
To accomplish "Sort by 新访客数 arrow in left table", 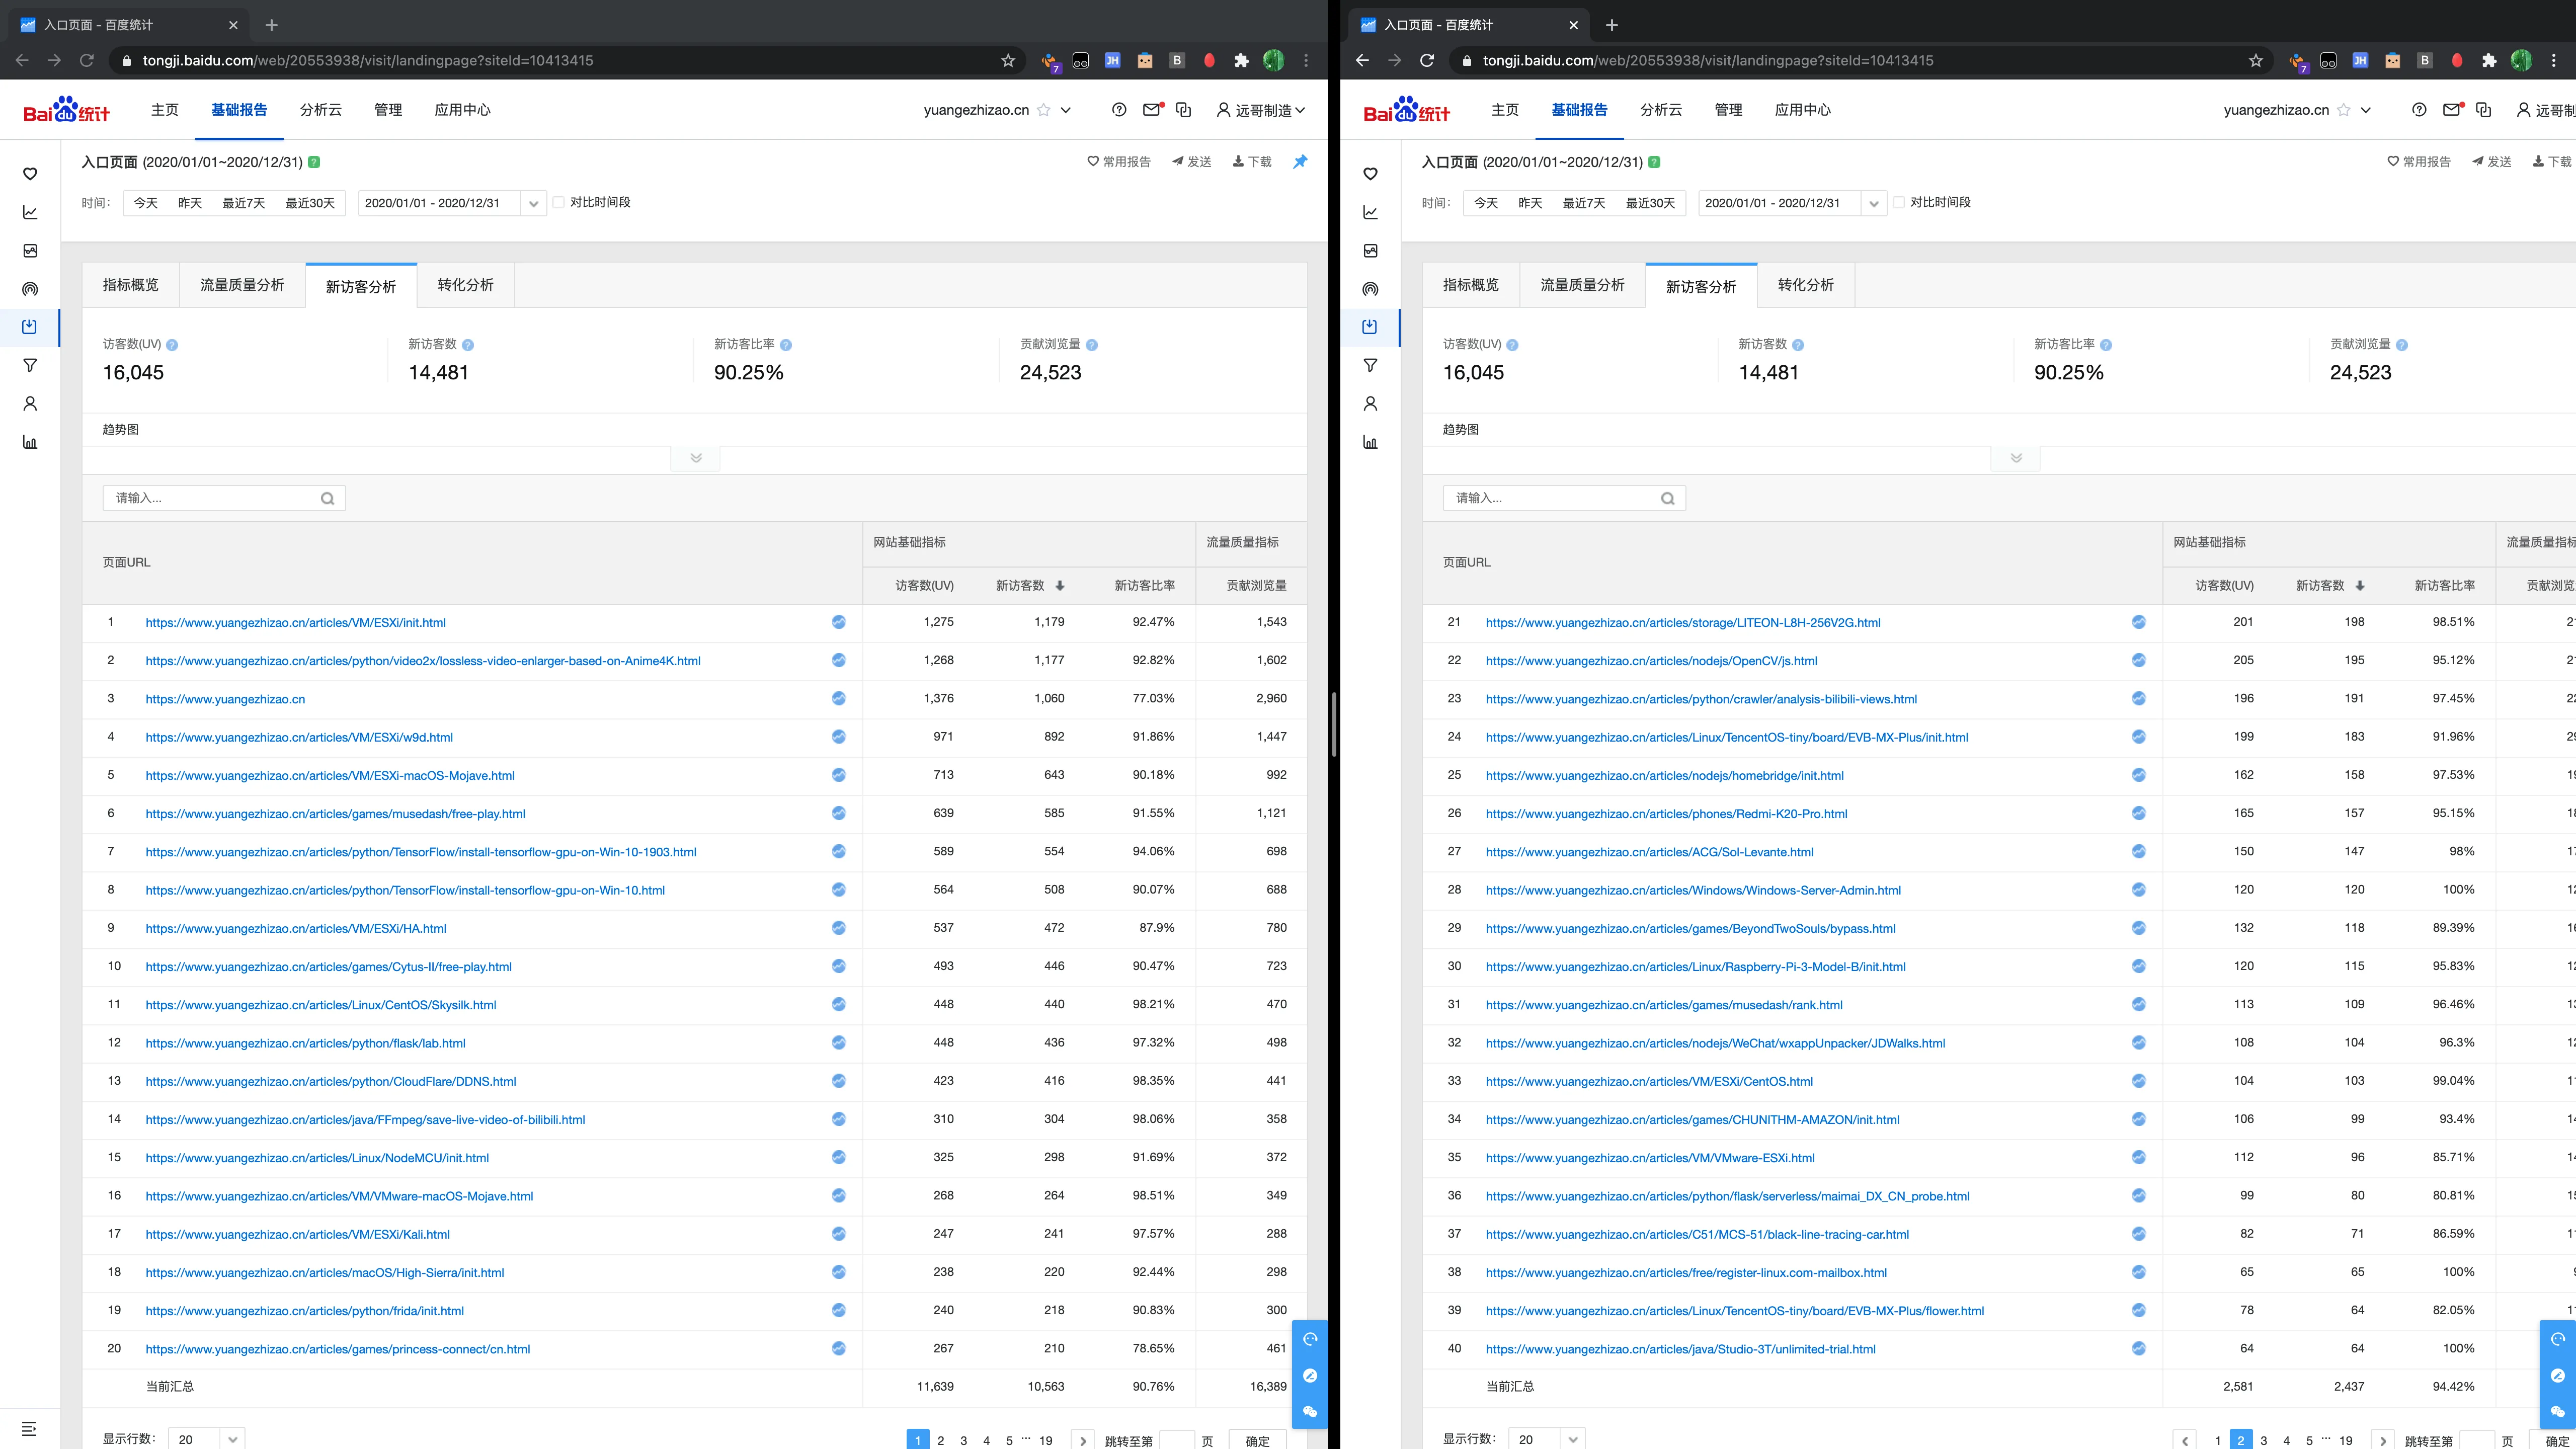I will tap(1060, 586).
